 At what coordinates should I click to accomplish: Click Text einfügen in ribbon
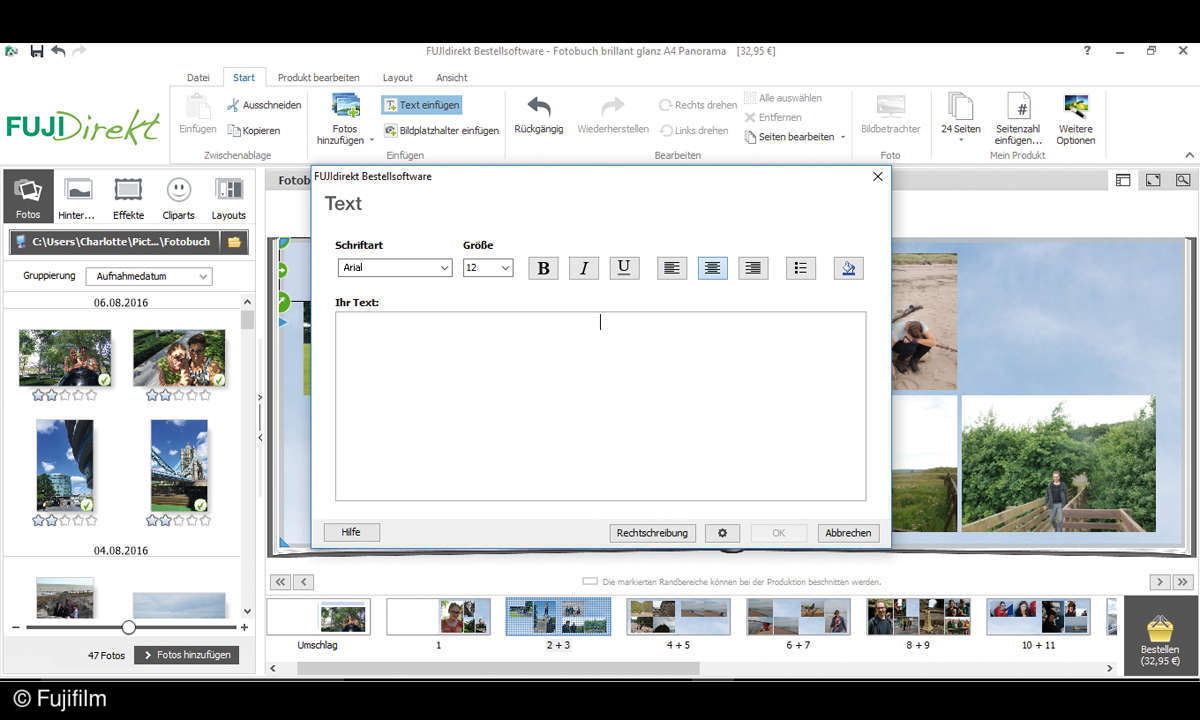[x=421, y=105]
